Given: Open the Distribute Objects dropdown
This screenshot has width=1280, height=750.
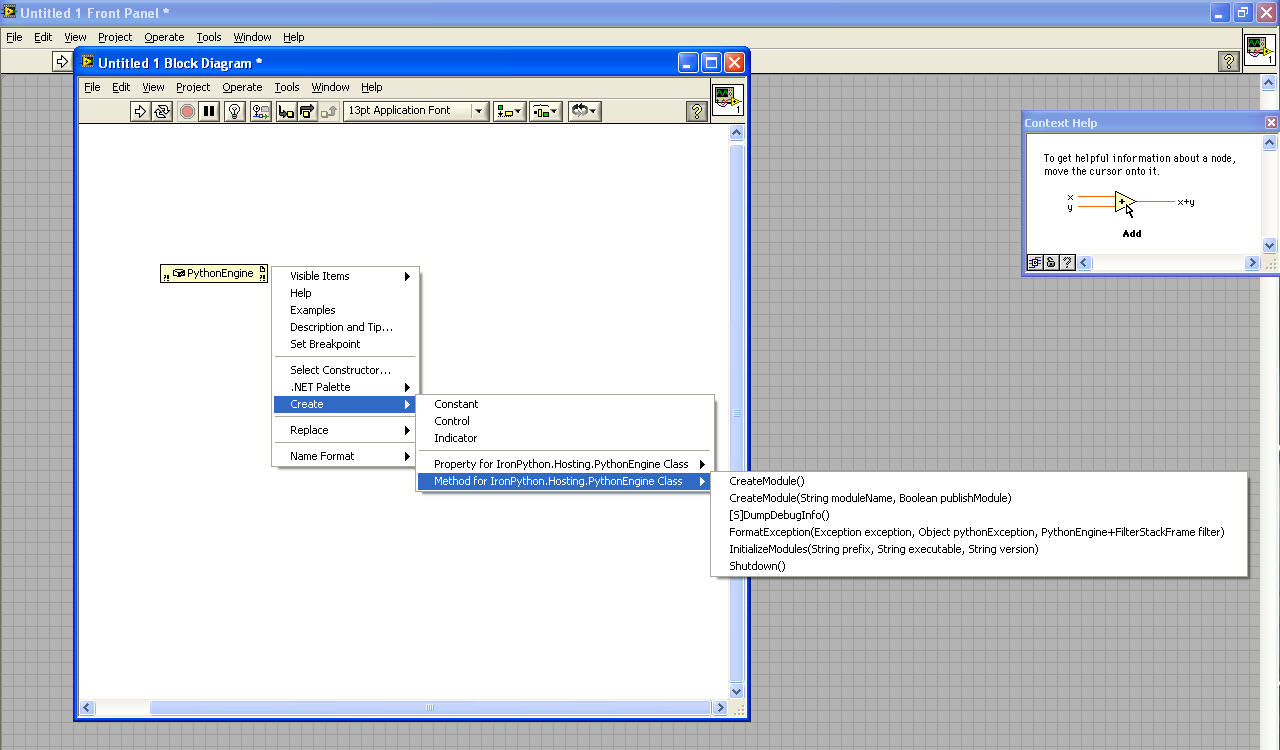Looking at the screenshot, I should (x=545, y=111).
